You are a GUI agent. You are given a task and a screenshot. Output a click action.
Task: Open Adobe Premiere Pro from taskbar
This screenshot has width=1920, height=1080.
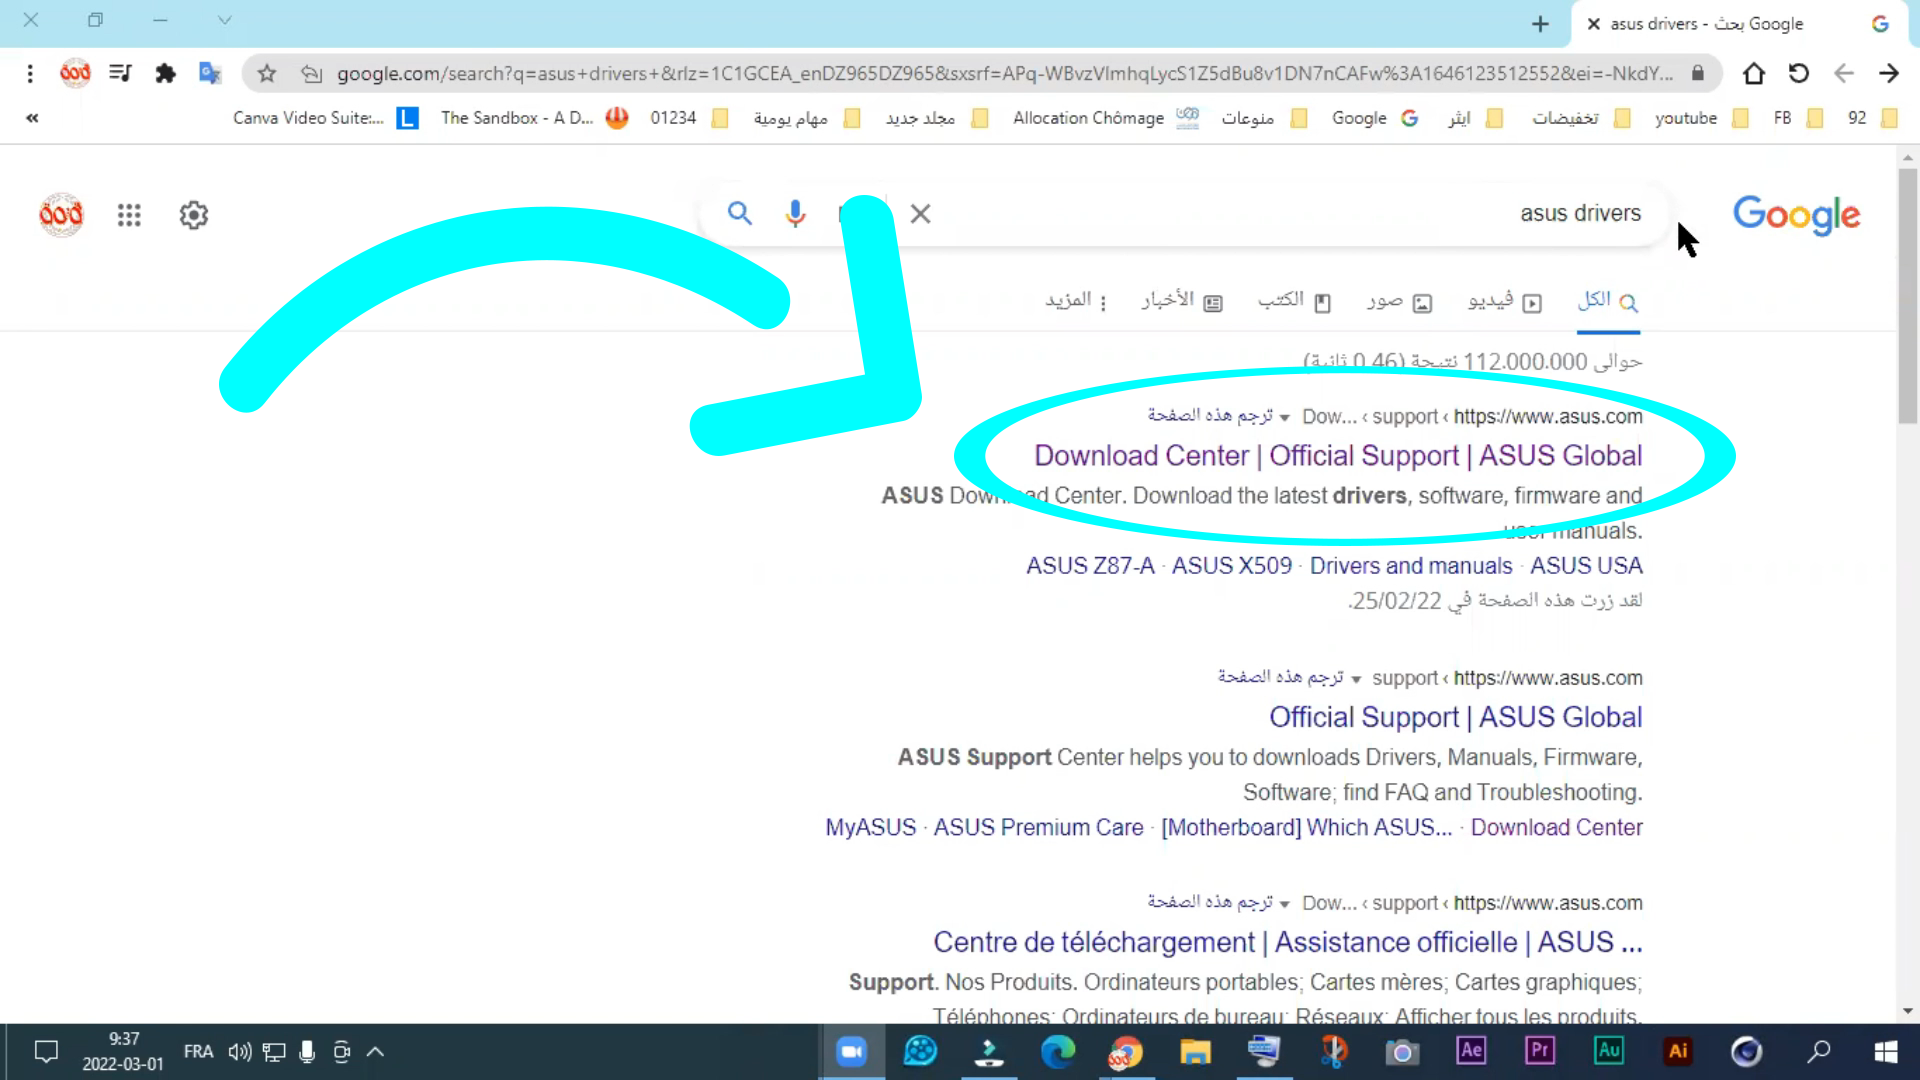tap(1539, 1051)
